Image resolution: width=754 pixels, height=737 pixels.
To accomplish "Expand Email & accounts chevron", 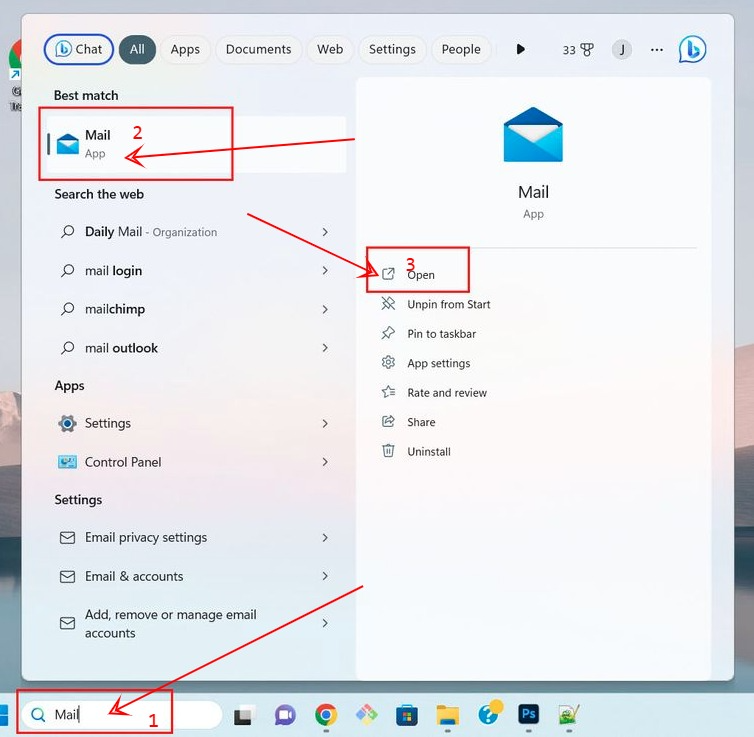I will point(325,576).
